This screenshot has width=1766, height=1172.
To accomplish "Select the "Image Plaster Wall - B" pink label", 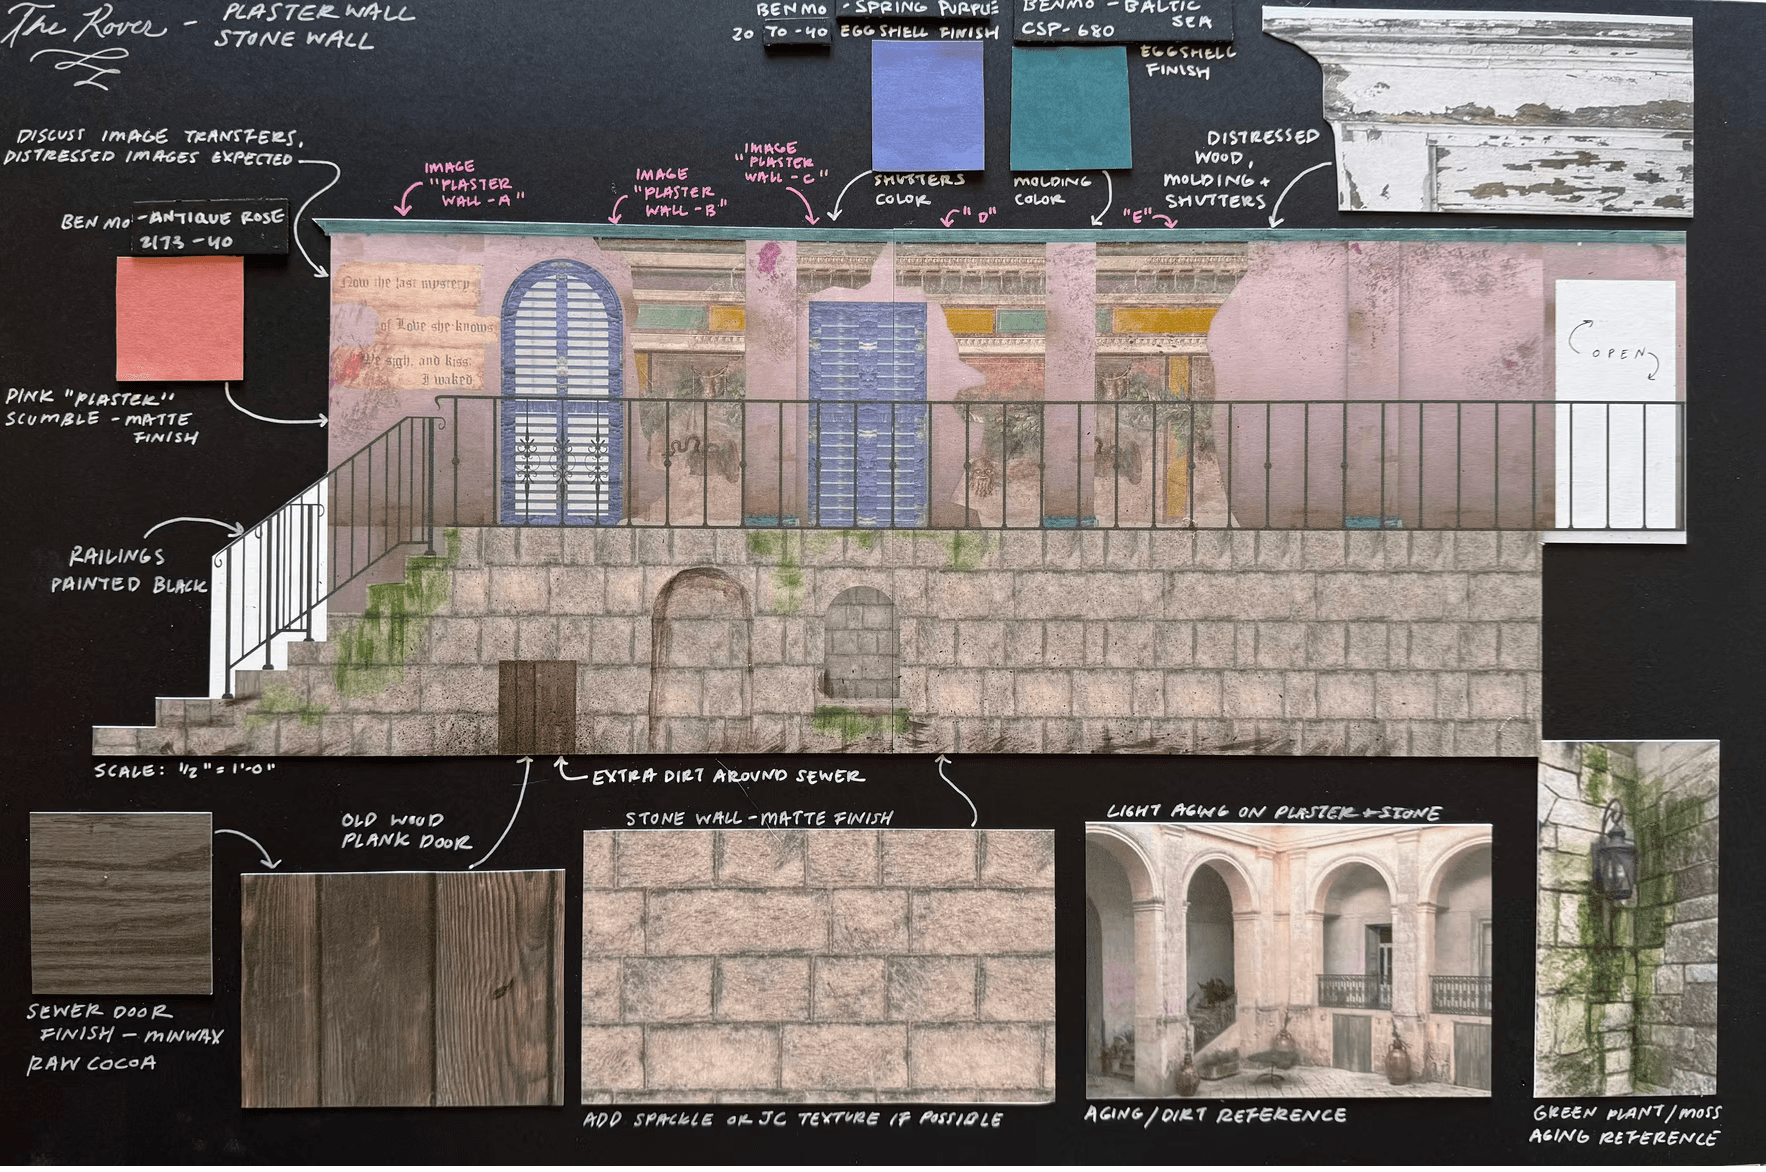I will point(677,192).
